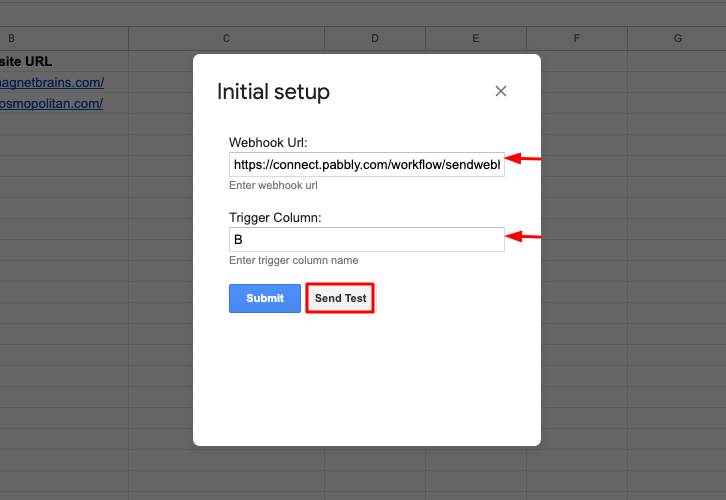Select the column G header

point(677,39)
